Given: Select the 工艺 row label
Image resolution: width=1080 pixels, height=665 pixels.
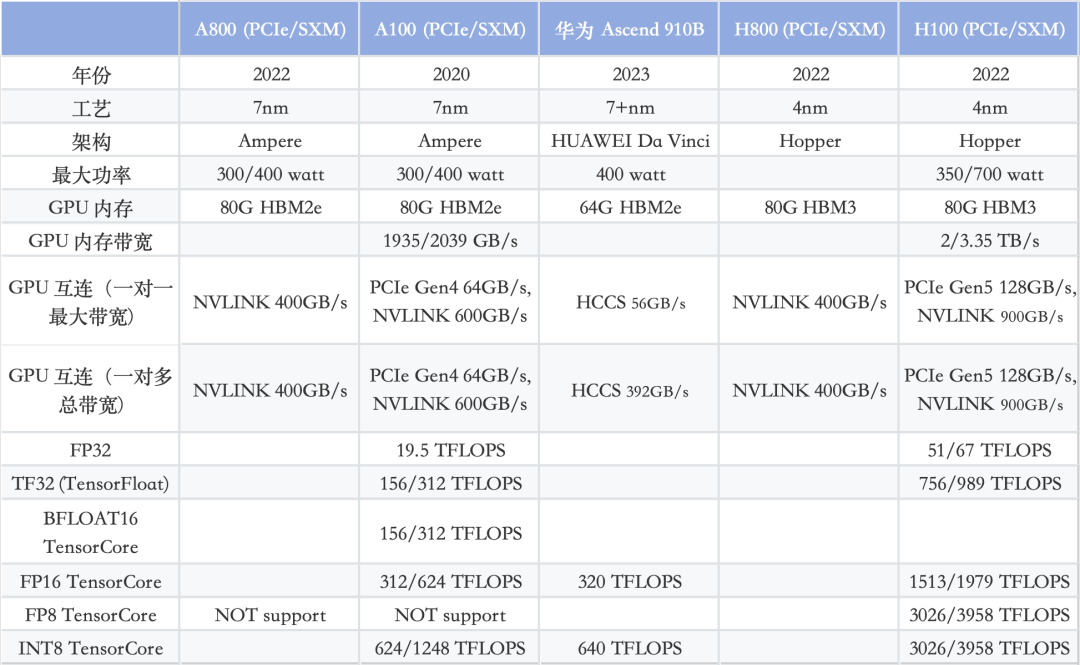Looking at the screenshot, I should click(x=91, y=108).
